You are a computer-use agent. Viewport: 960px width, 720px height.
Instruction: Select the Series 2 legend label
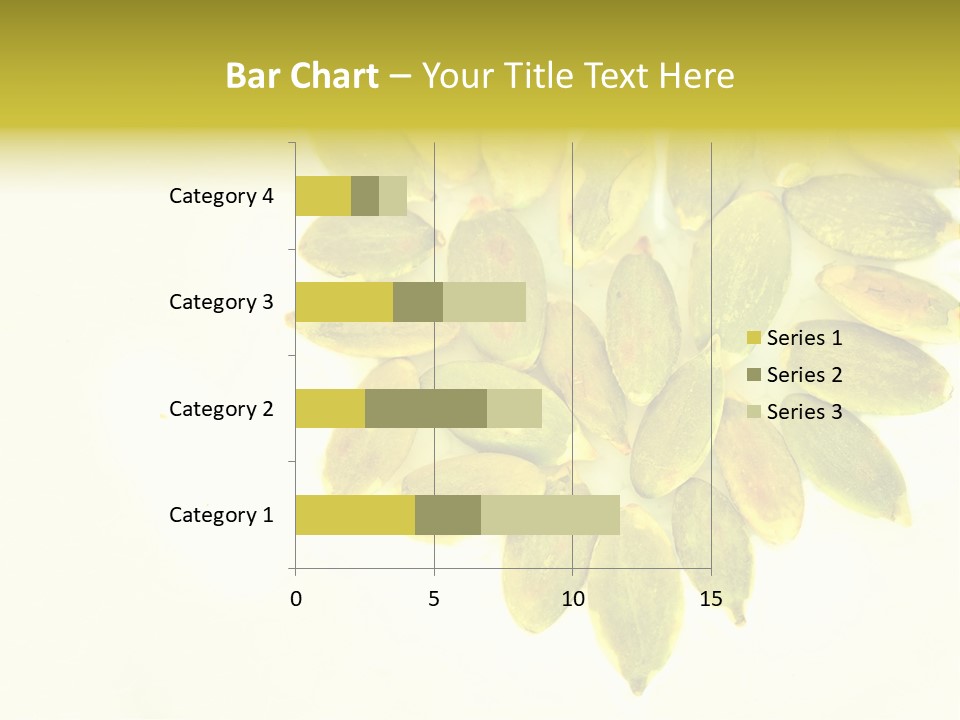click(x=804, y=374)
